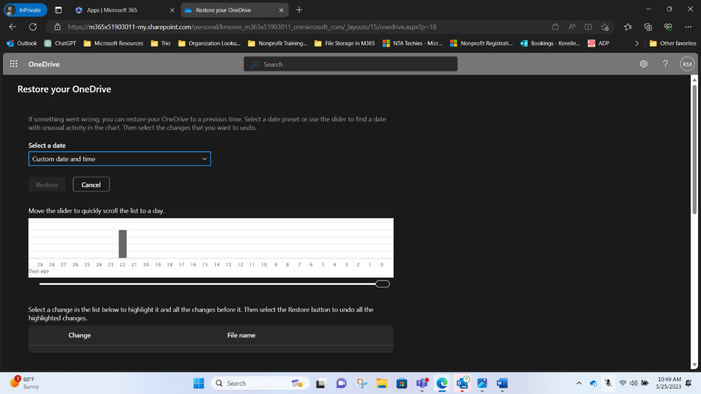701x394 pixels.
Task: Open the File Storage in M365 folder
Action: (345, 43)
